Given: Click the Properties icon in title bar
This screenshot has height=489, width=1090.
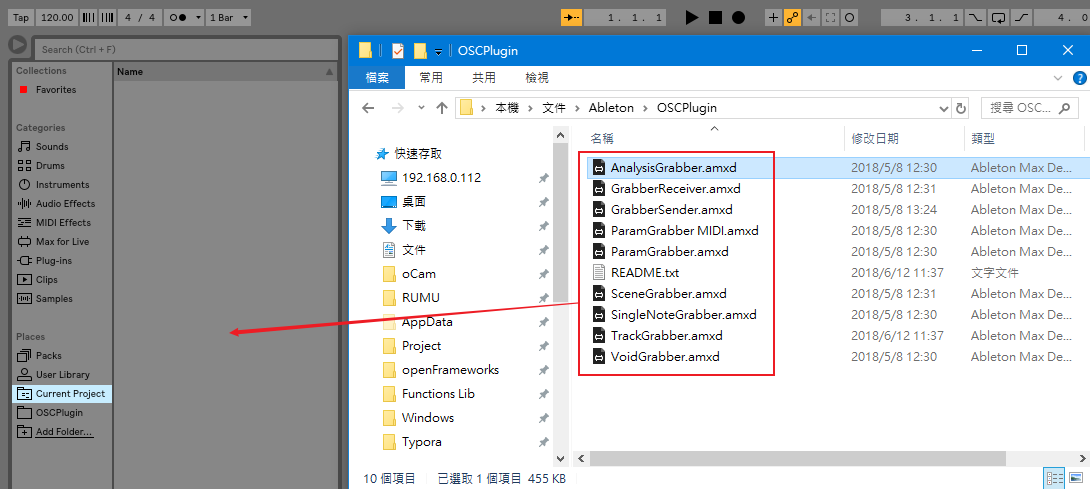Looking at the screenshot, I should (x=398, y=51).
